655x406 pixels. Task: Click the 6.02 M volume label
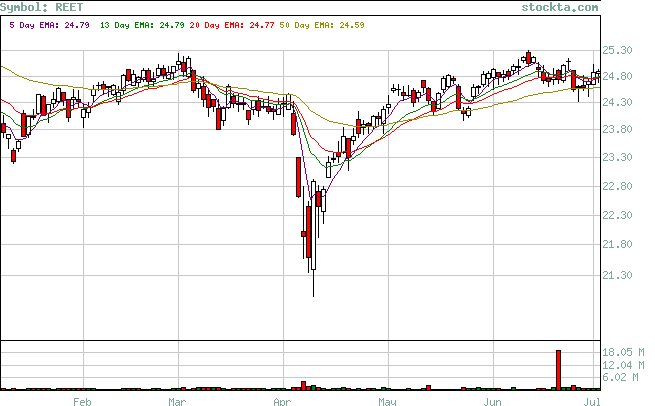click(620, 377)
